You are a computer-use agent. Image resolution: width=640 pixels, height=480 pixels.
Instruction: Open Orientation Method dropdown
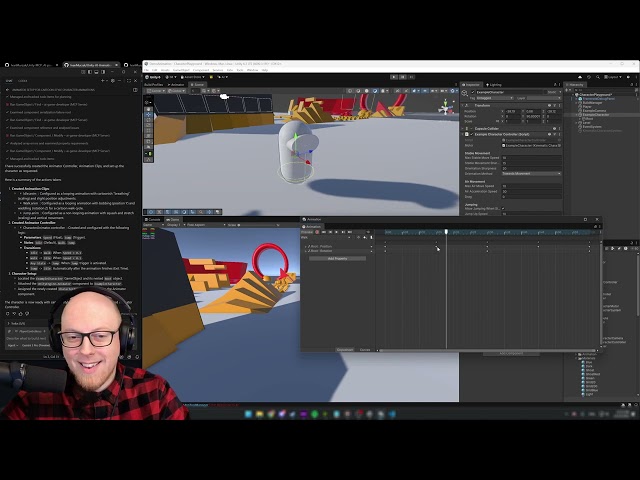pos(531,173)
